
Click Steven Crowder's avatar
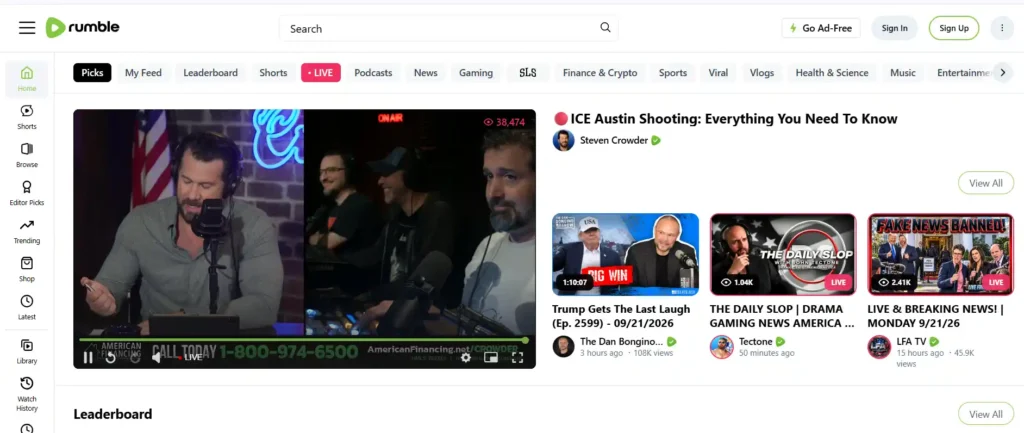click(563, 140)
